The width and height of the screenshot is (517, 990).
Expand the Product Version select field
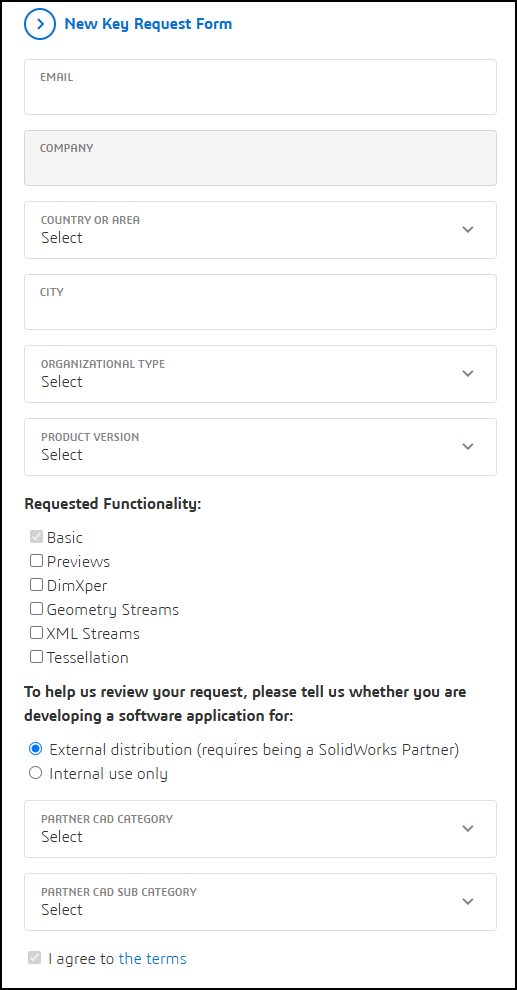pyautogui.click(x=260, y=446)
